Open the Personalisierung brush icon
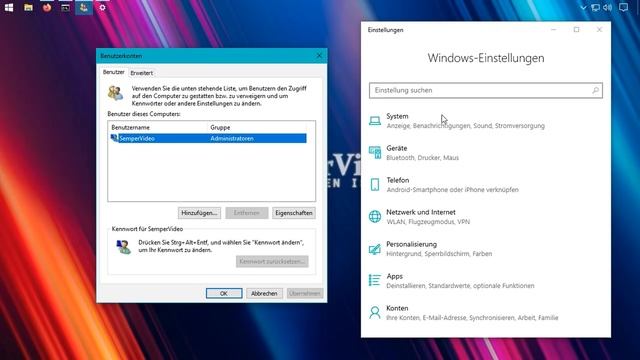Image resolution: width=640 pixels, height=360 pixels. click(x=375, y=249)
